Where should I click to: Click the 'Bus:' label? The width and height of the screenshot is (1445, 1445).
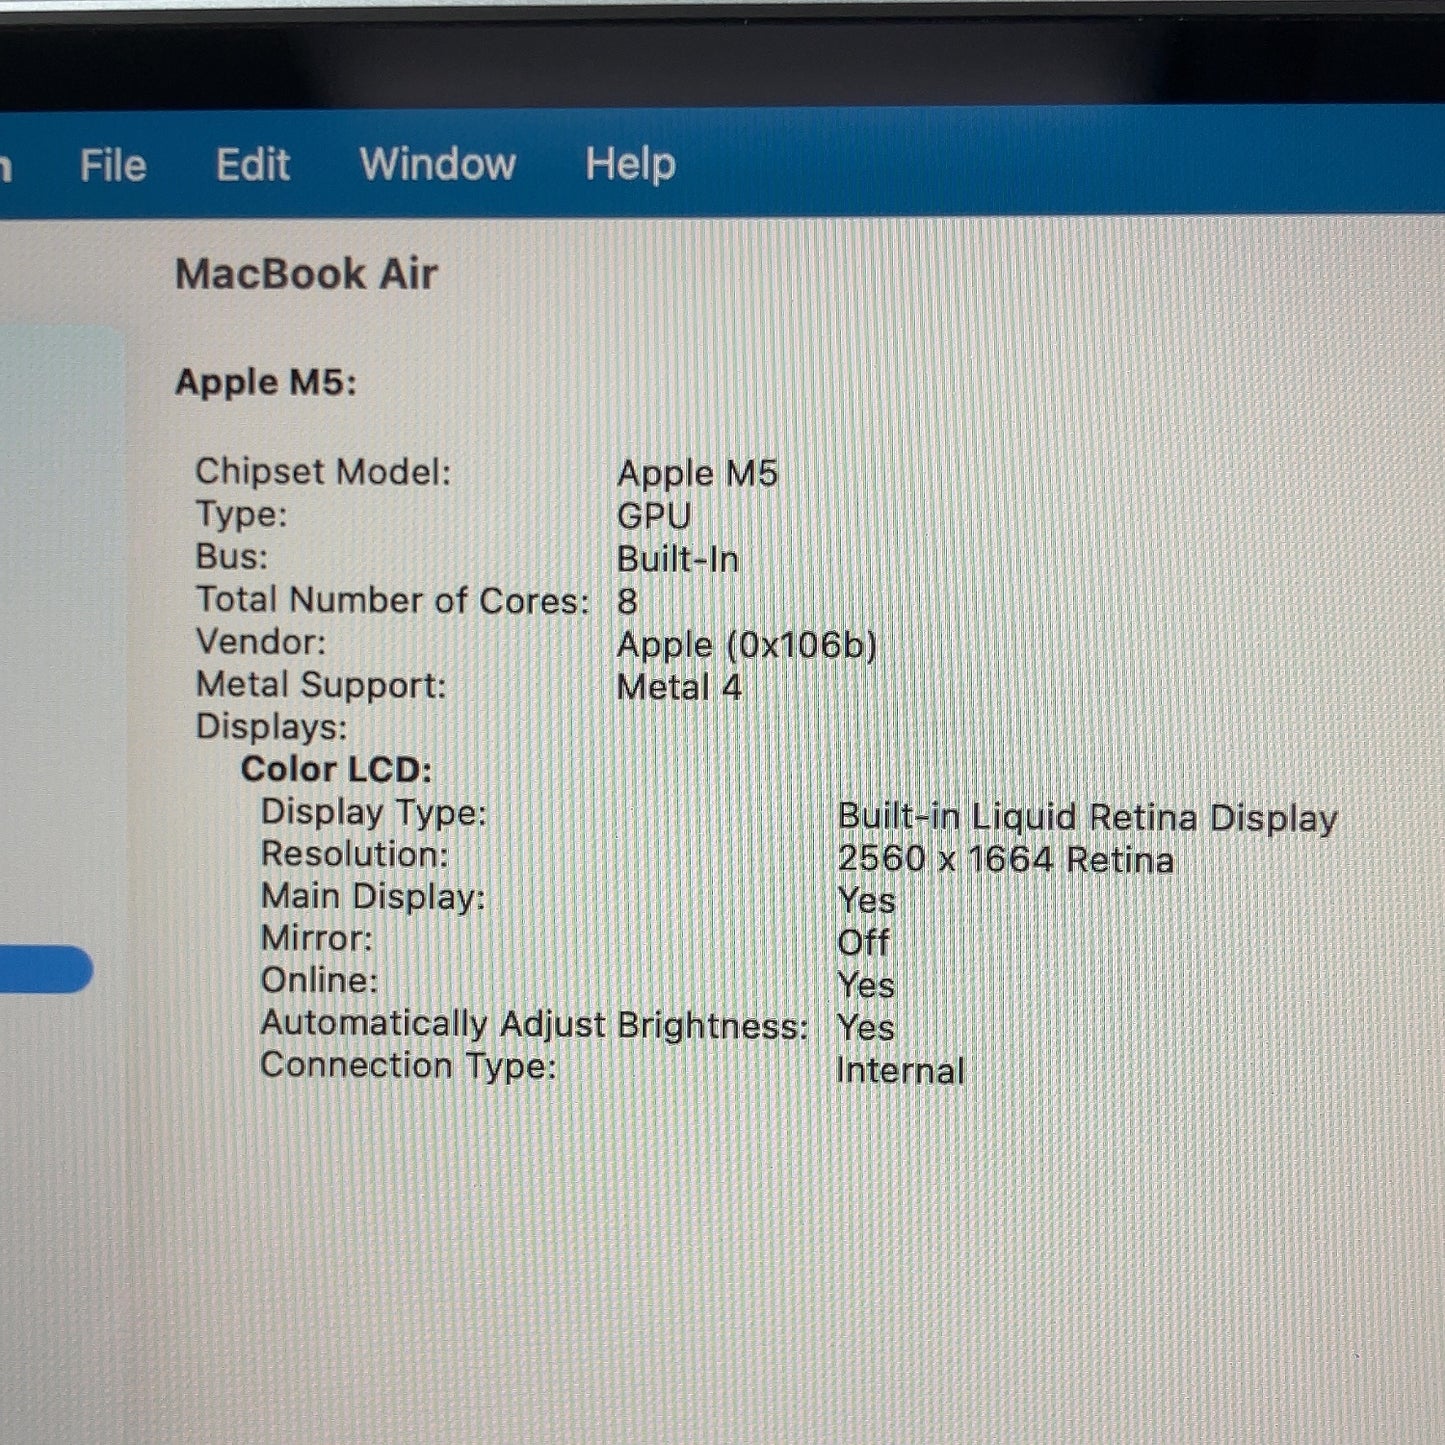pyautogui.click(x=232, y=557)
